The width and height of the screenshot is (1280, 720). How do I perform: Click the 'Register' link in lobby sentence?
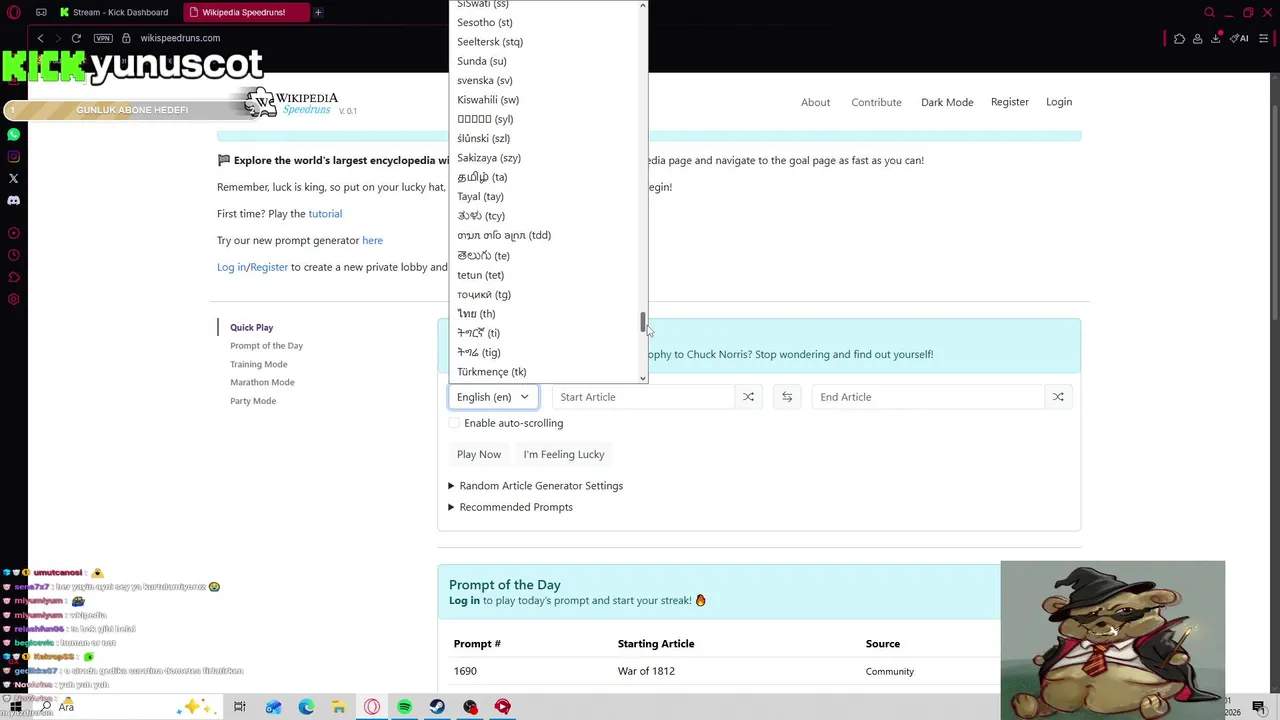269,267
